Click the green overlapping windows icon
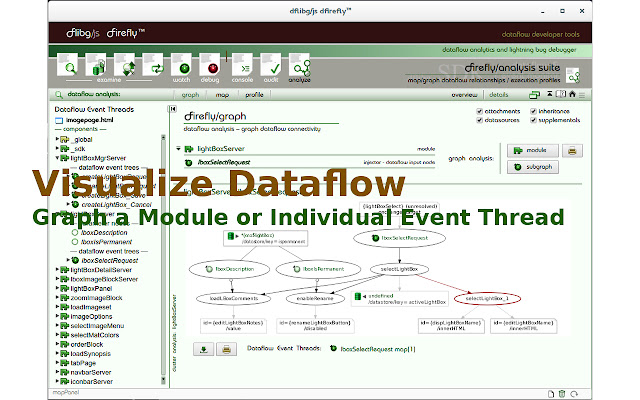 click(534, 95)
